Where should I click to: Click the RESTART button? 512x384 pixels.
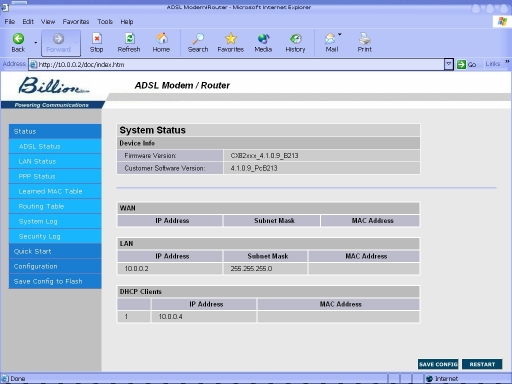[x=482, y=364]
